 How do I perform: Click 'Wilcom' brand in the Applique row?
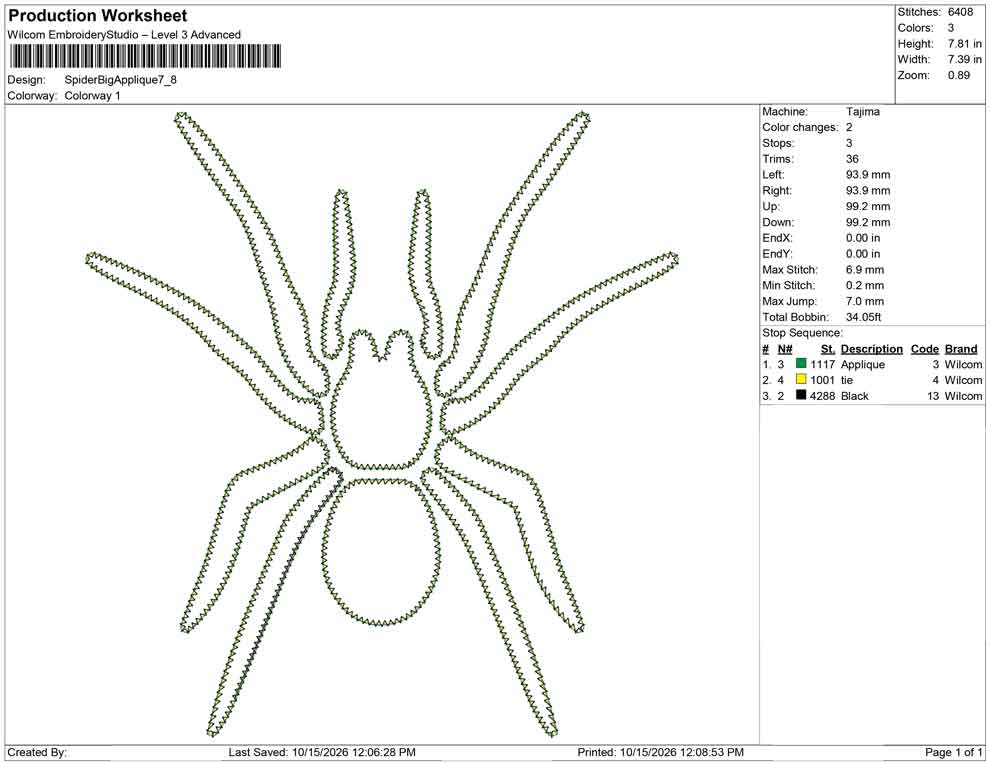pyautogui.click(x=963, y=364)
